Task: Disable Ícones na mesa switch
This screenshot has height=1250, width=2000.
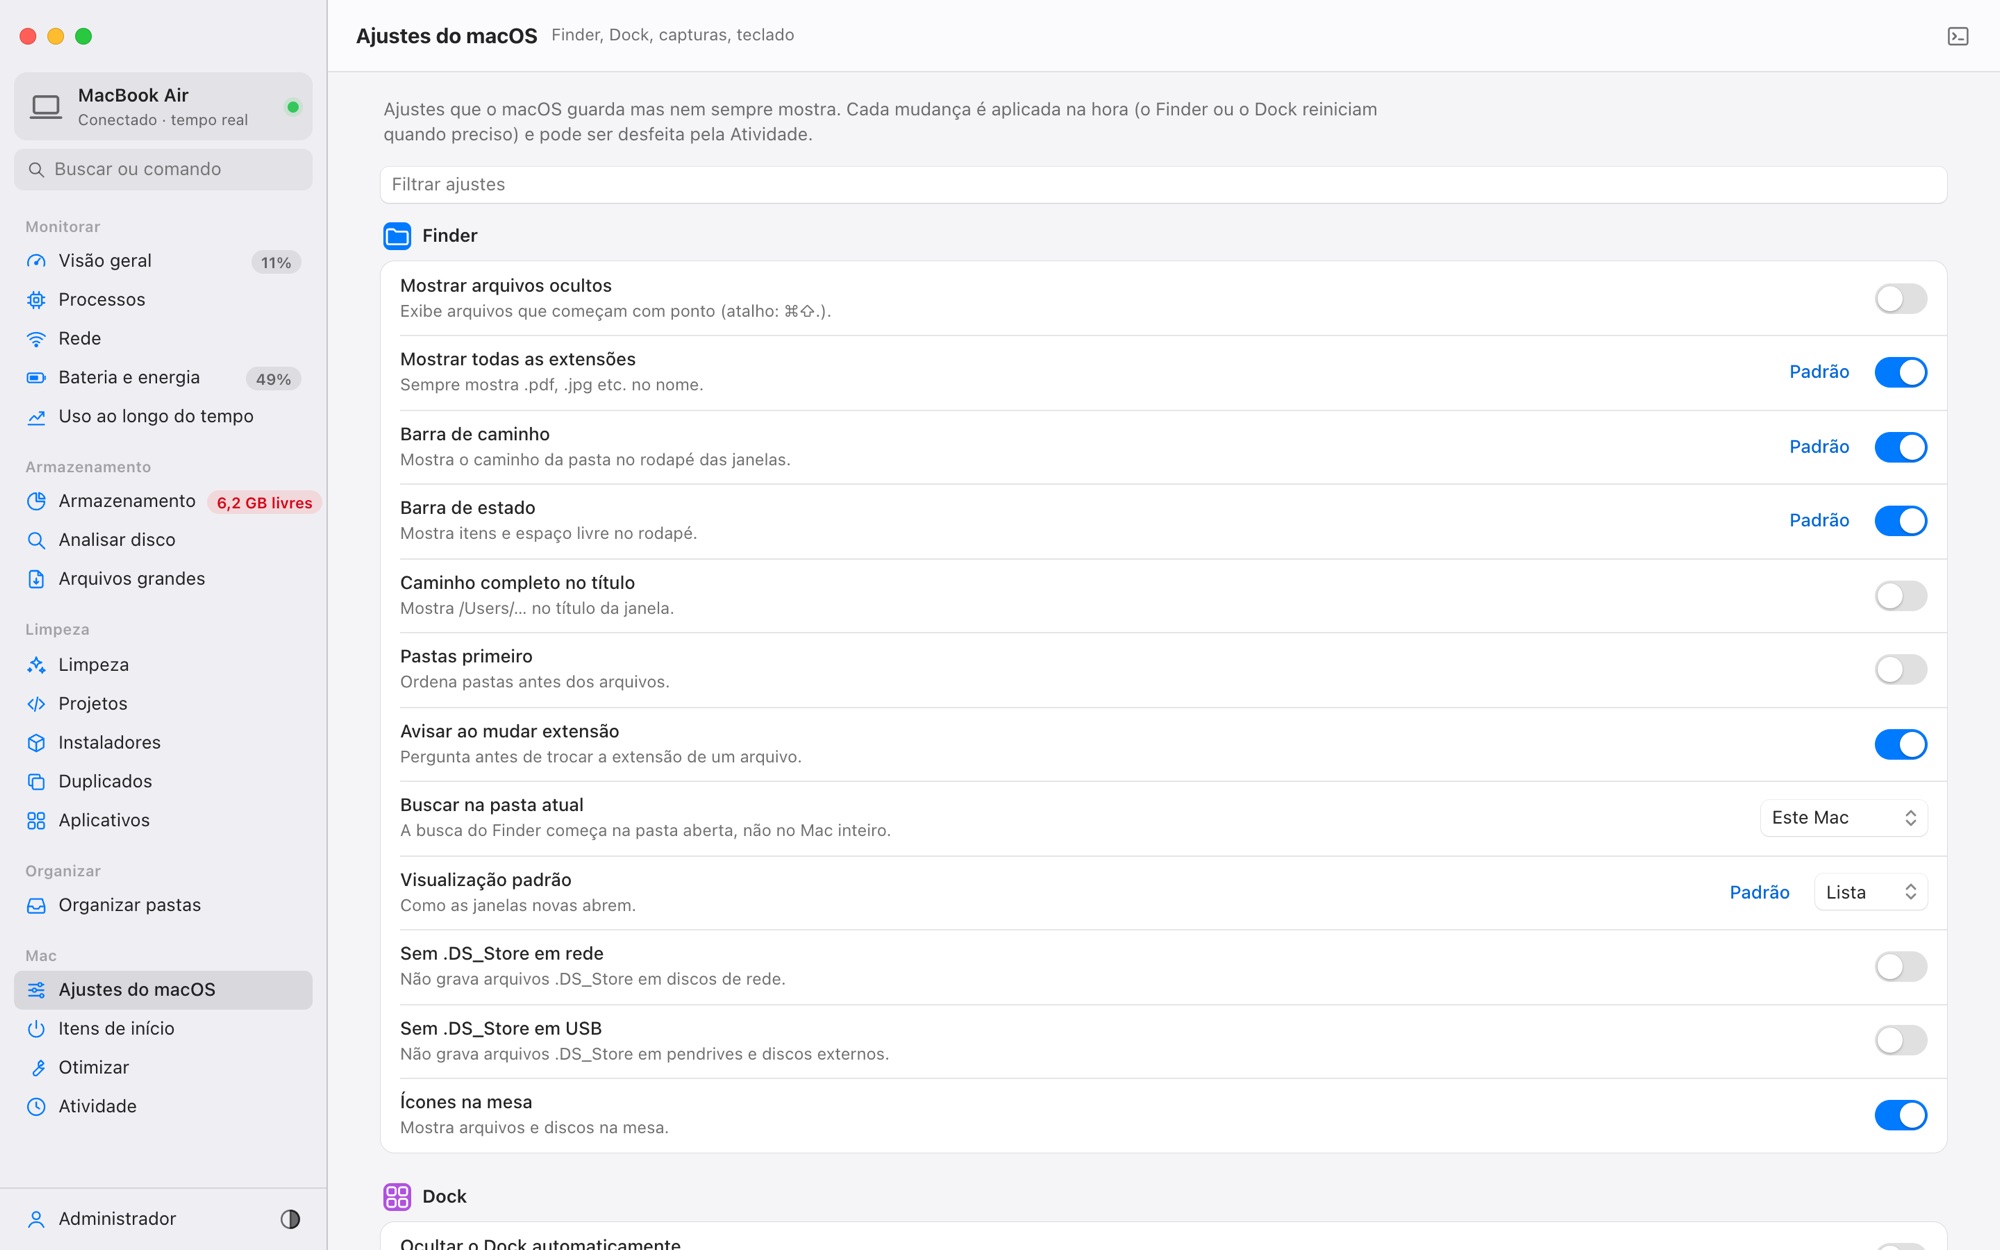Action: coord(1900,1115)
